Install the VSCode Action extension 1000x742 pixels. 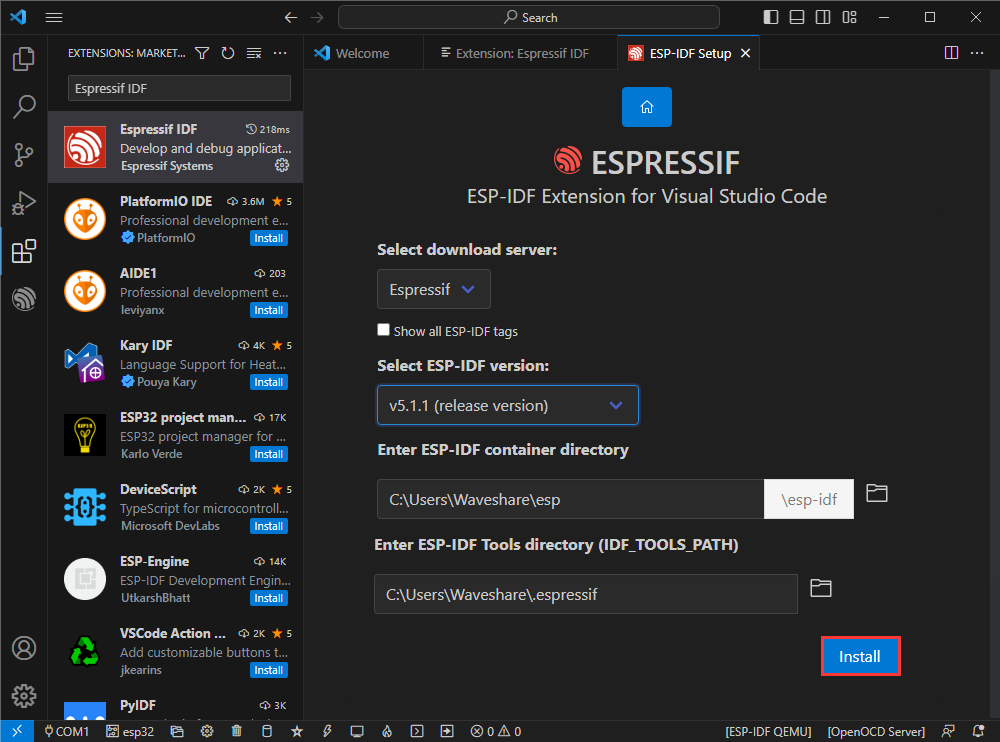[x=268, y=671]
